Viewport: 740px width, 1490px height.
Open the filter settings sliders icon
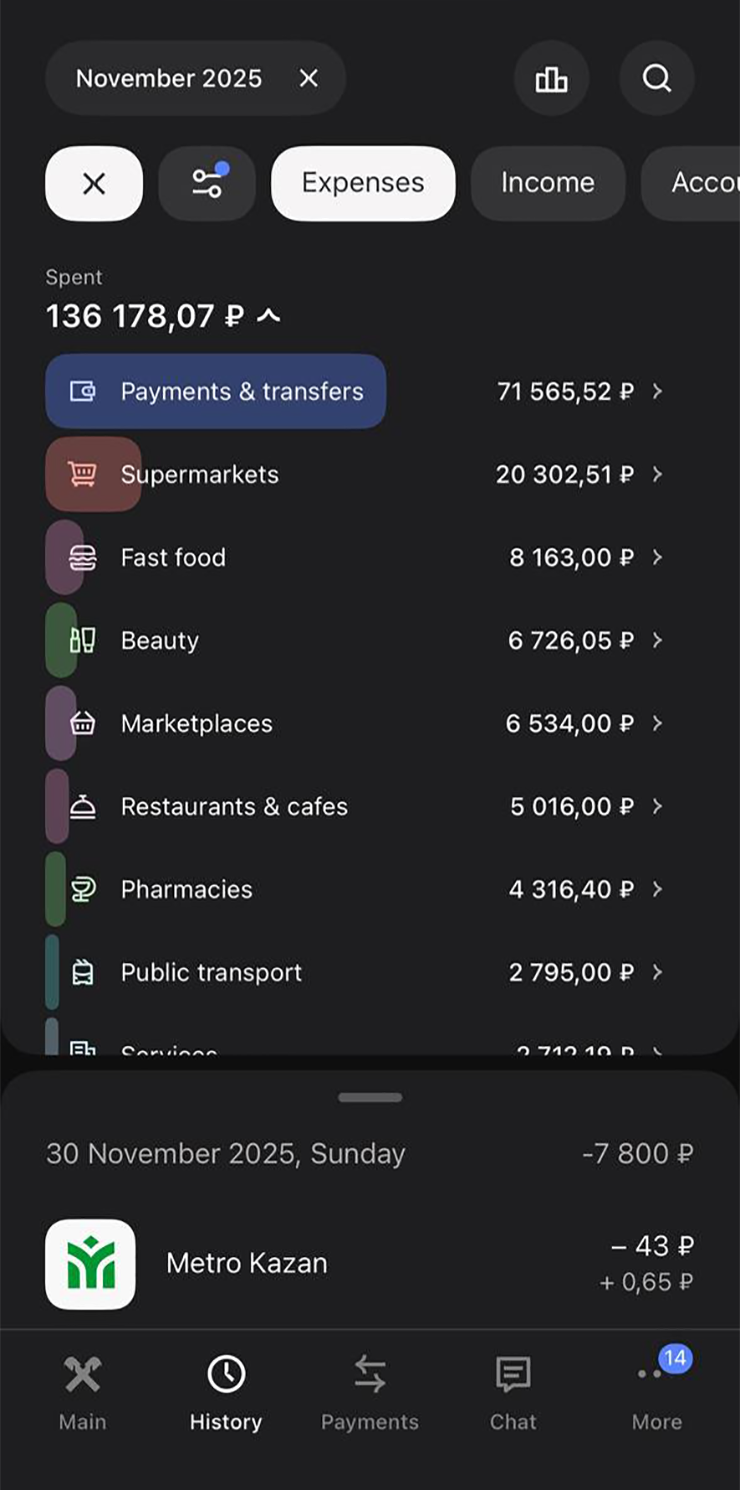[207, 183]
